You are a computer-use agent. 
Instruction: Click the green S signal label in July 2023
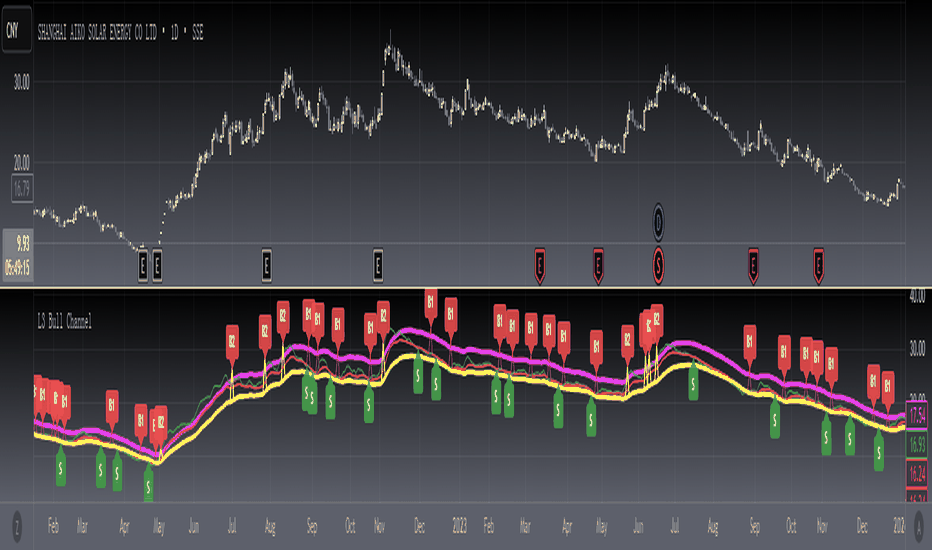coord(693,384)
